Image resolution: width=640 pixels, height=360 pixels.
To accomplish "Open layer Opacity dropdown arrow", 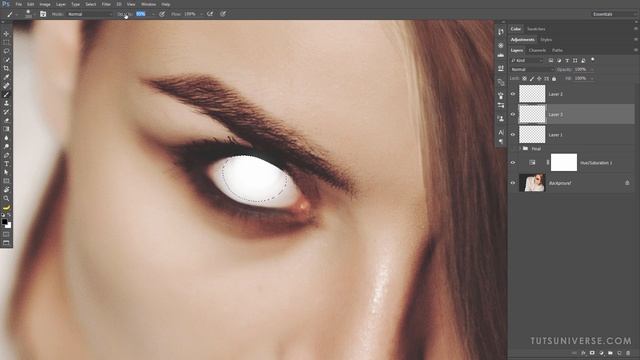I will 591,69.
